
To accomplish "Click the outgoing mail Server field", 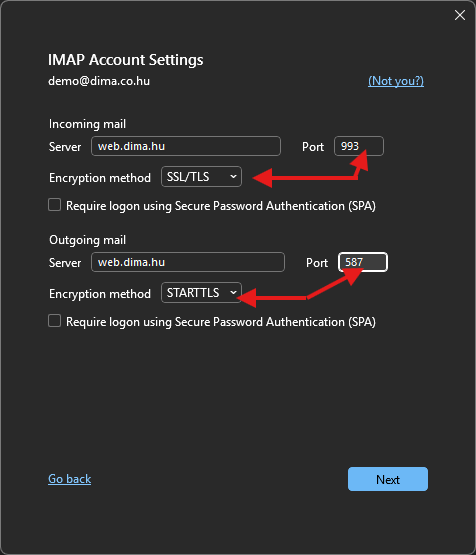I will 188,262.
